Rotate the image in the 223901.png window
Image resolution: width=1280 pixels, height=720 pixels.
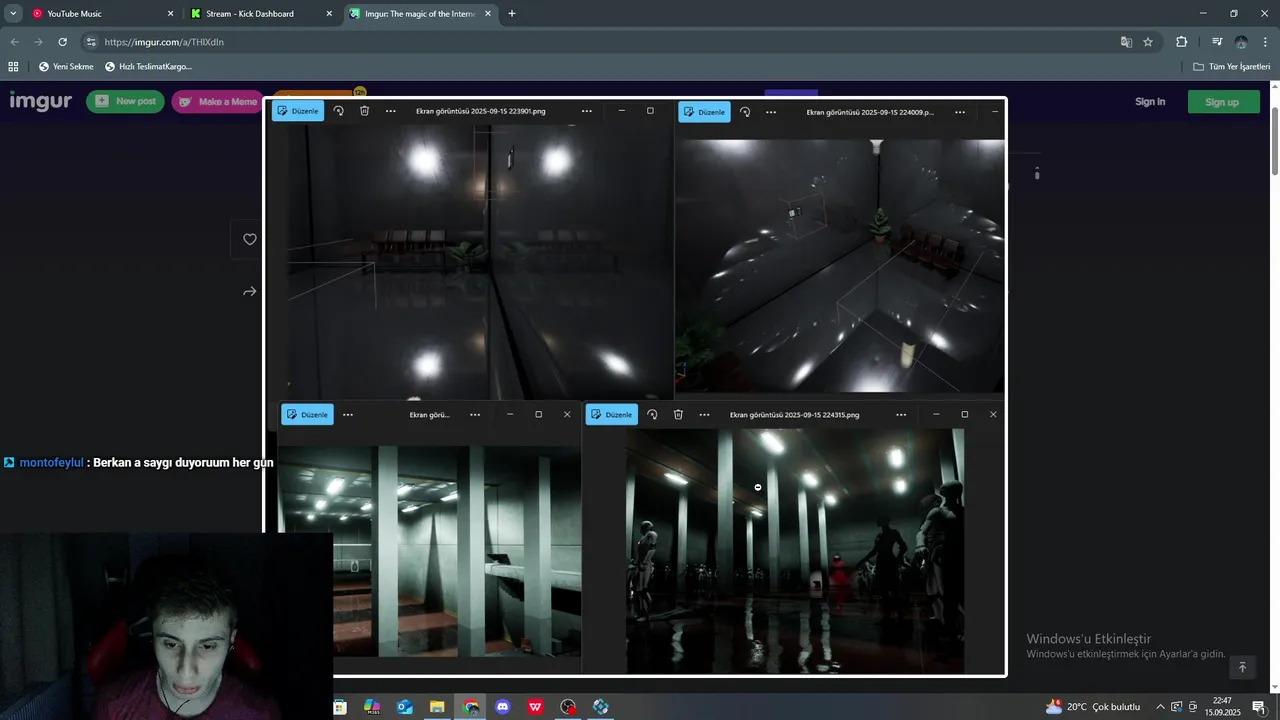pos(339,111)
